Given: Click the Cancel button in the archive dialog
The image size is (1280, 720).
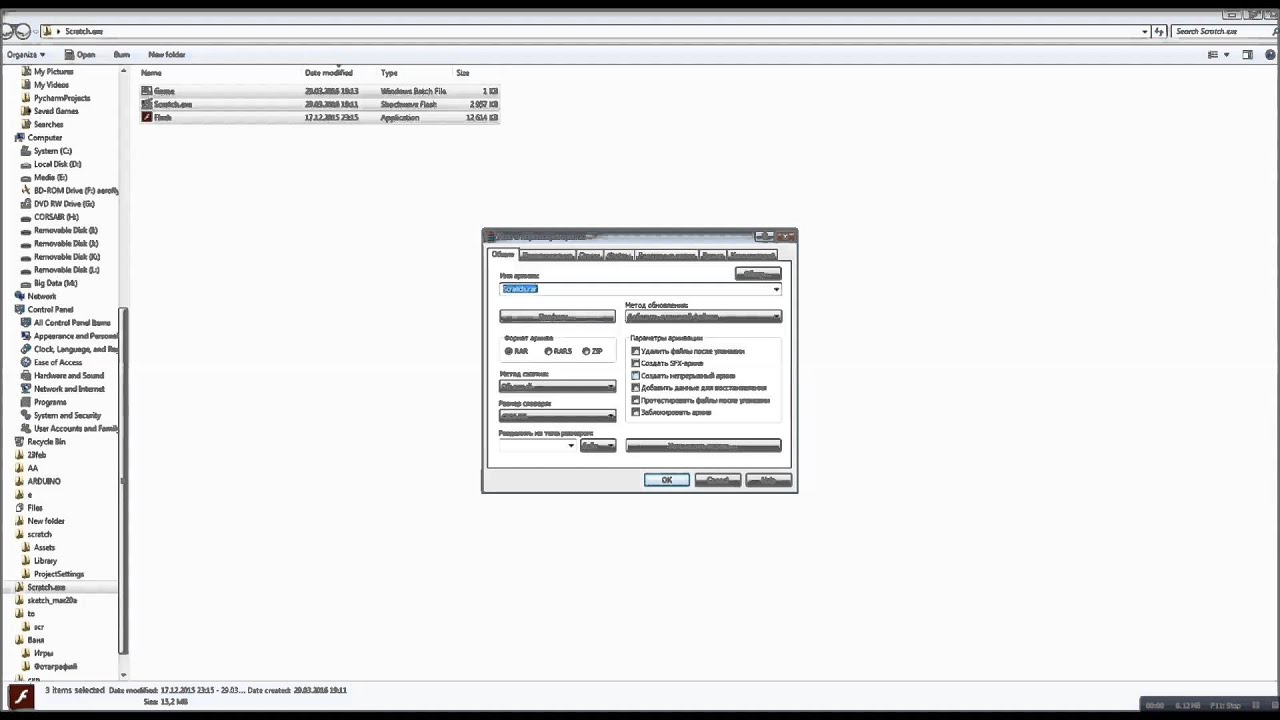Looking at the screenshot, I should 718,480.
